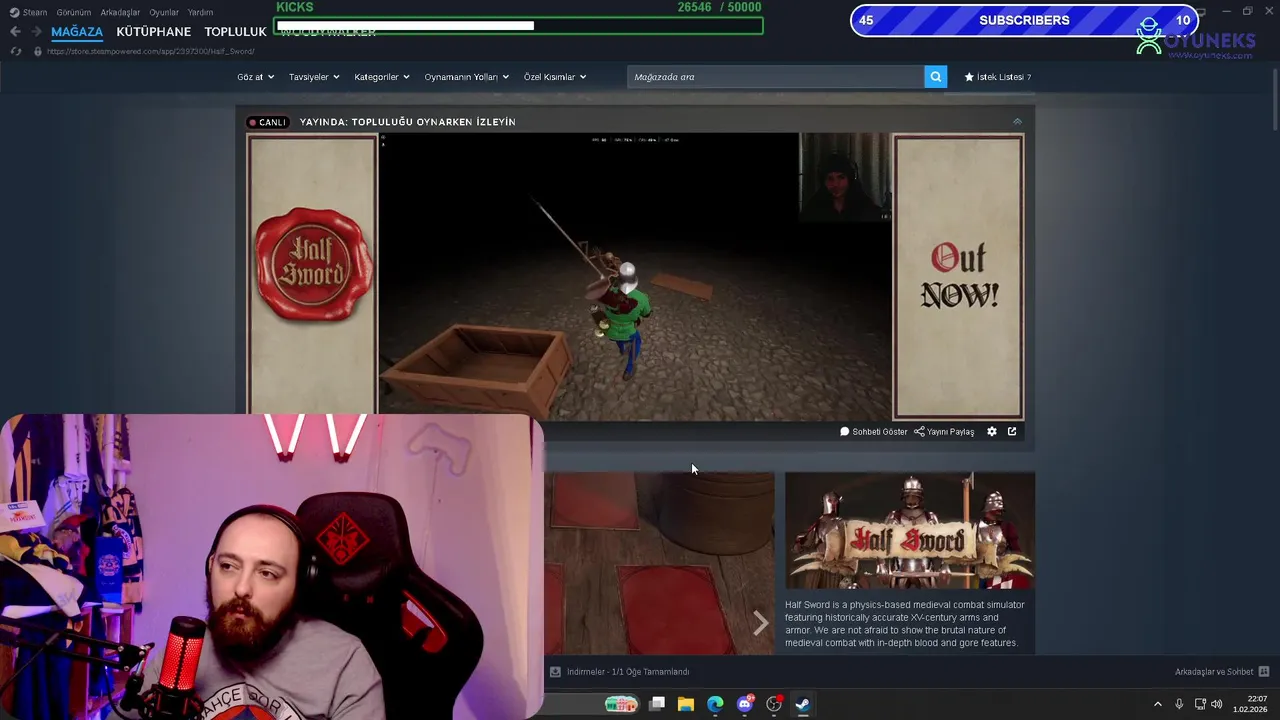Expand the Kategoriler dropdown
This screenshot has width=1280, height=720.
(x=382, y=77)
